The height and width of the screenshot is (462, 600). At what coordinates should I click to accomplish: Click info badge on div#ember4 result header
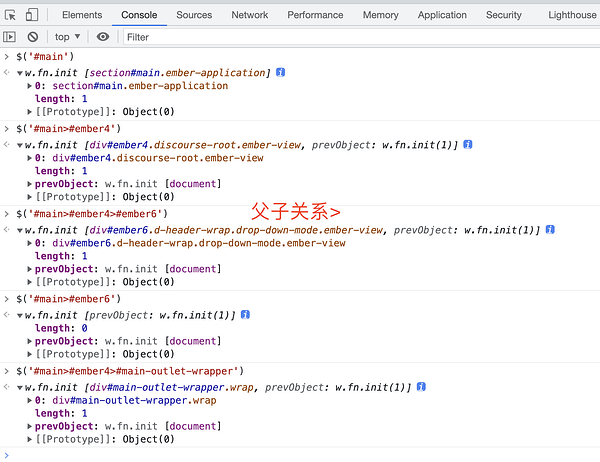(468, 144)
